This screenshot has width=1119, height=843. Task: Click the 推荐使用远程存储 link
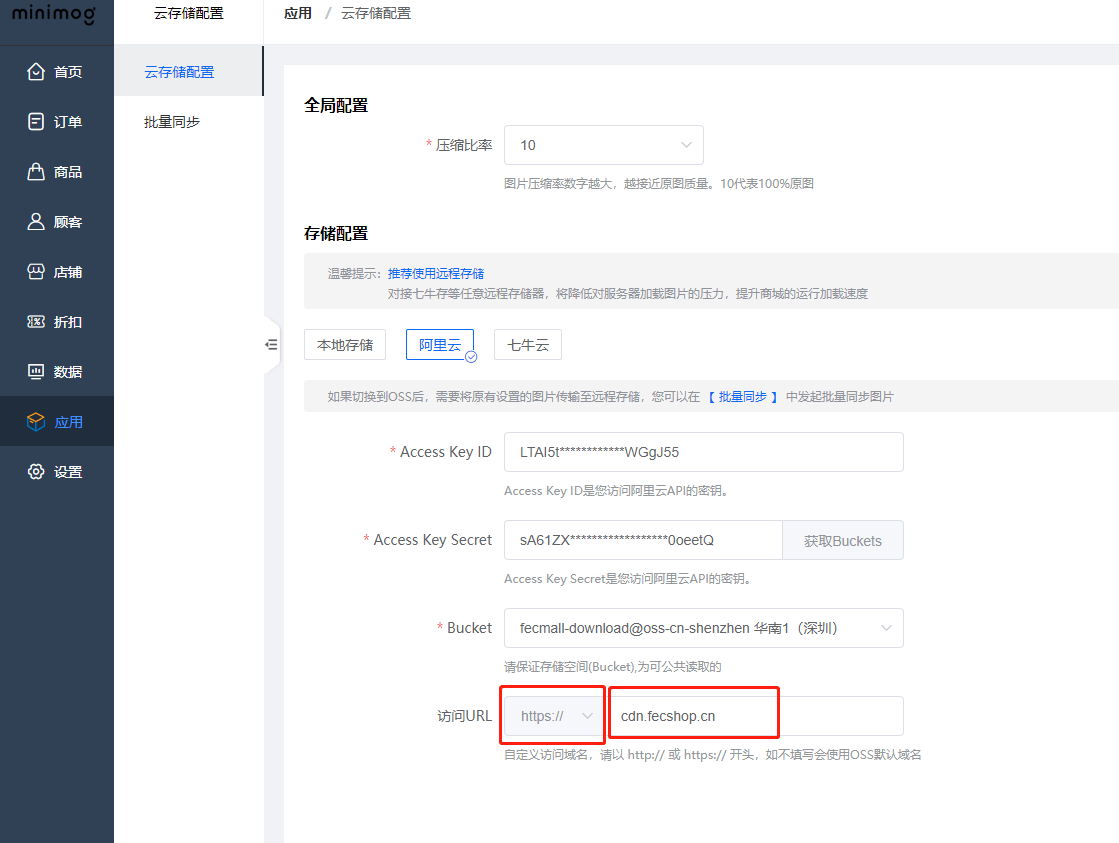436,273
